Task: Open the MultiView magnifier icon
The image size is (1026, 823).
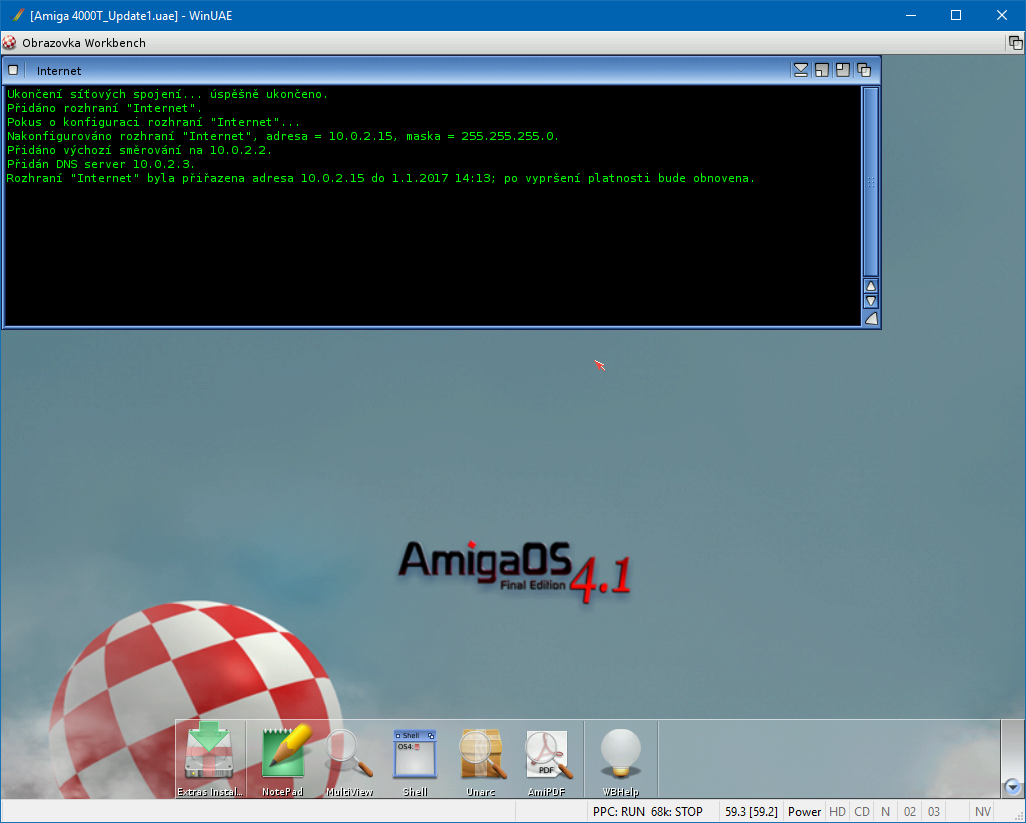Action: pyautogui.click(x=349, y=753)
